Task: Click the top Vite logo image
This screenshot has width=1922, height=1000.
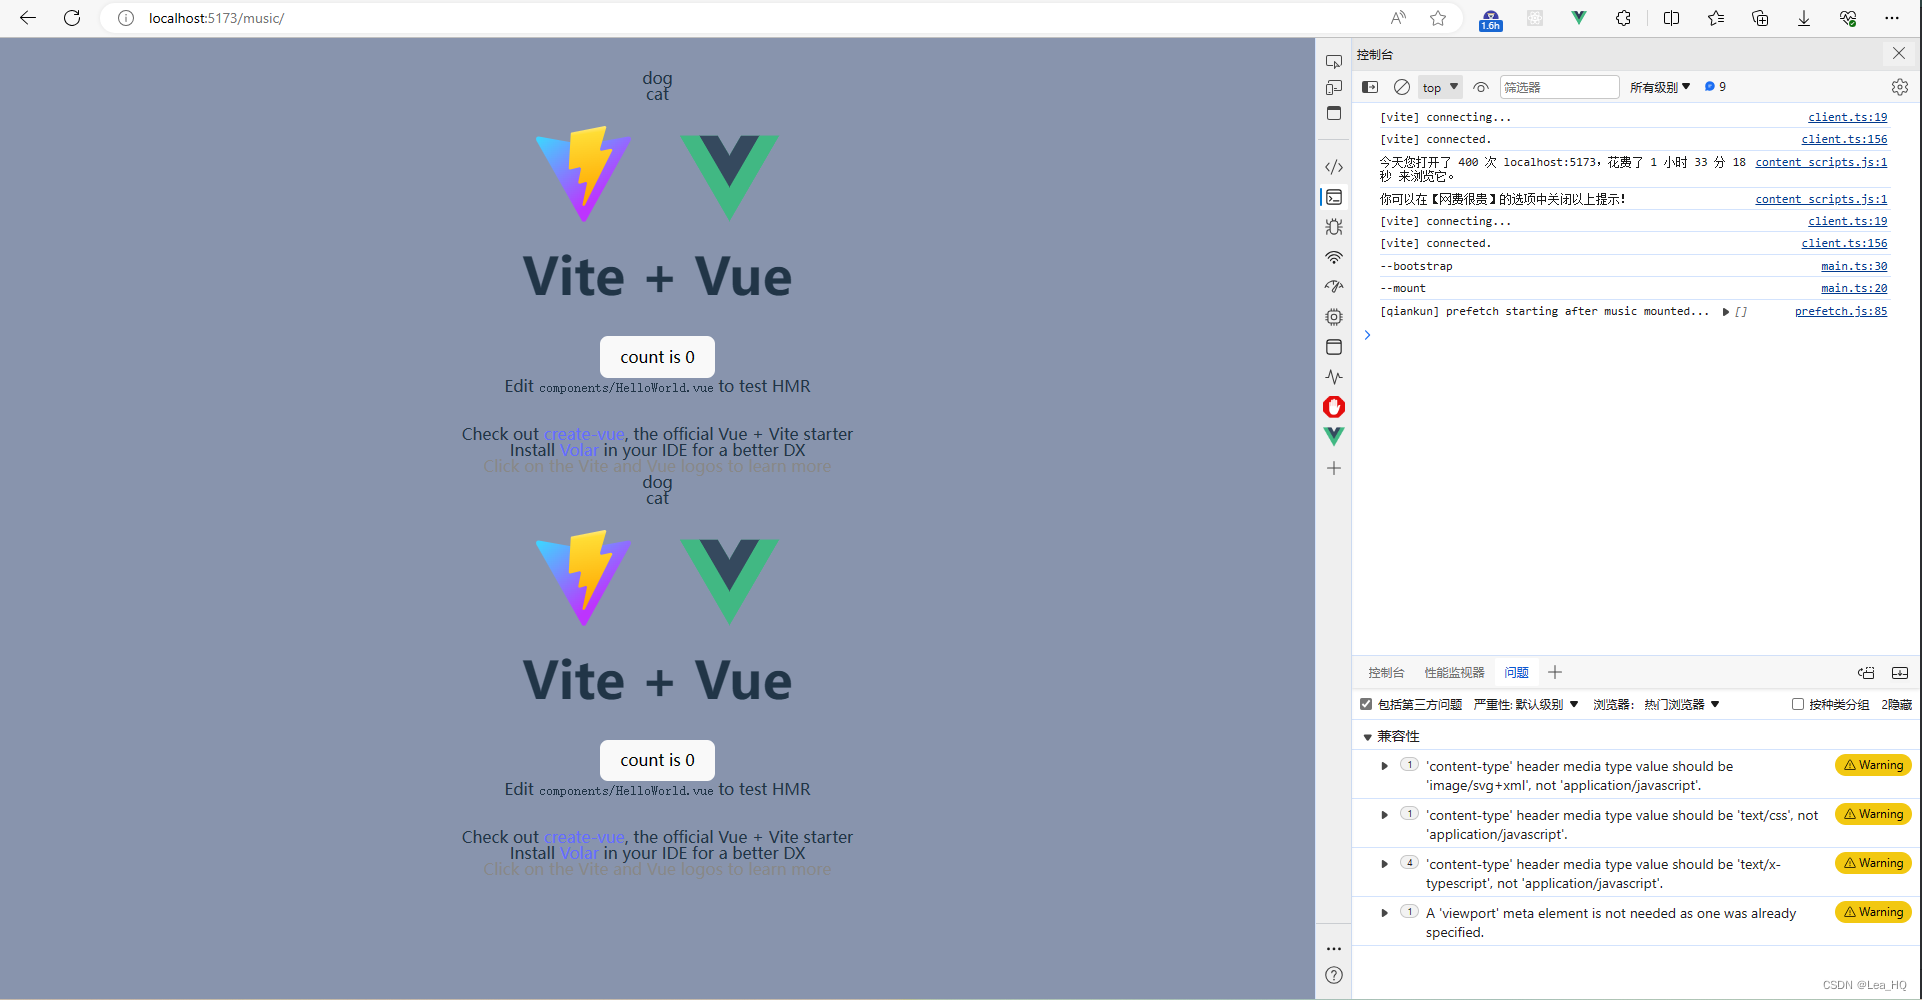Action: [x=584, y=173]
